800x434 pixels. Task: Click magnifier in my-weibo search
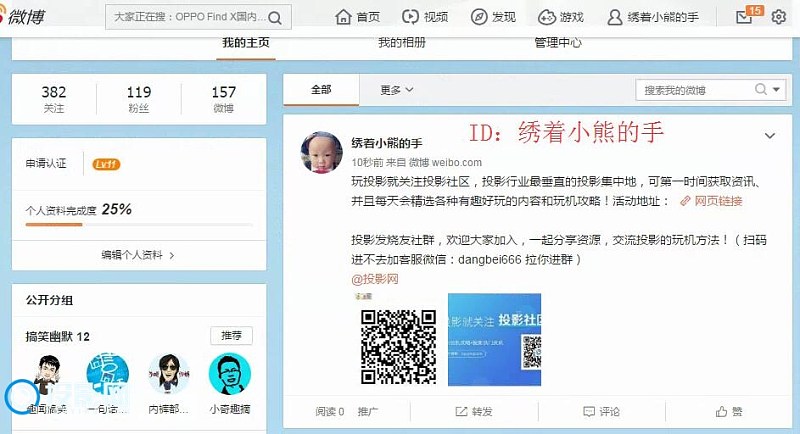pos(761,90)
